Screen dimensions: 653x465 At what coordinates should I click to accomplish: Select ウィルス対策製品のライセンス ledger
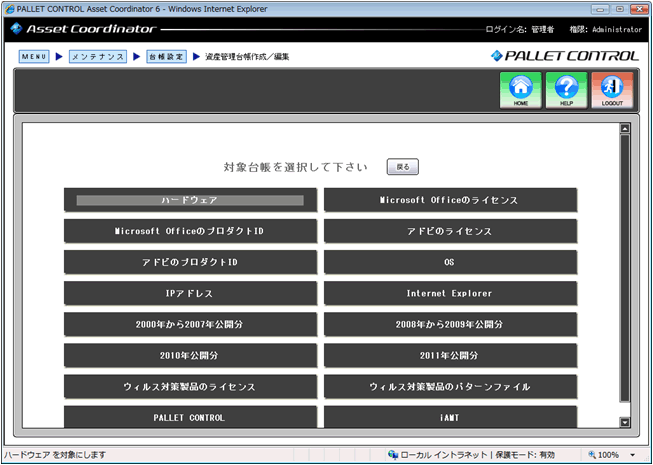190,387
